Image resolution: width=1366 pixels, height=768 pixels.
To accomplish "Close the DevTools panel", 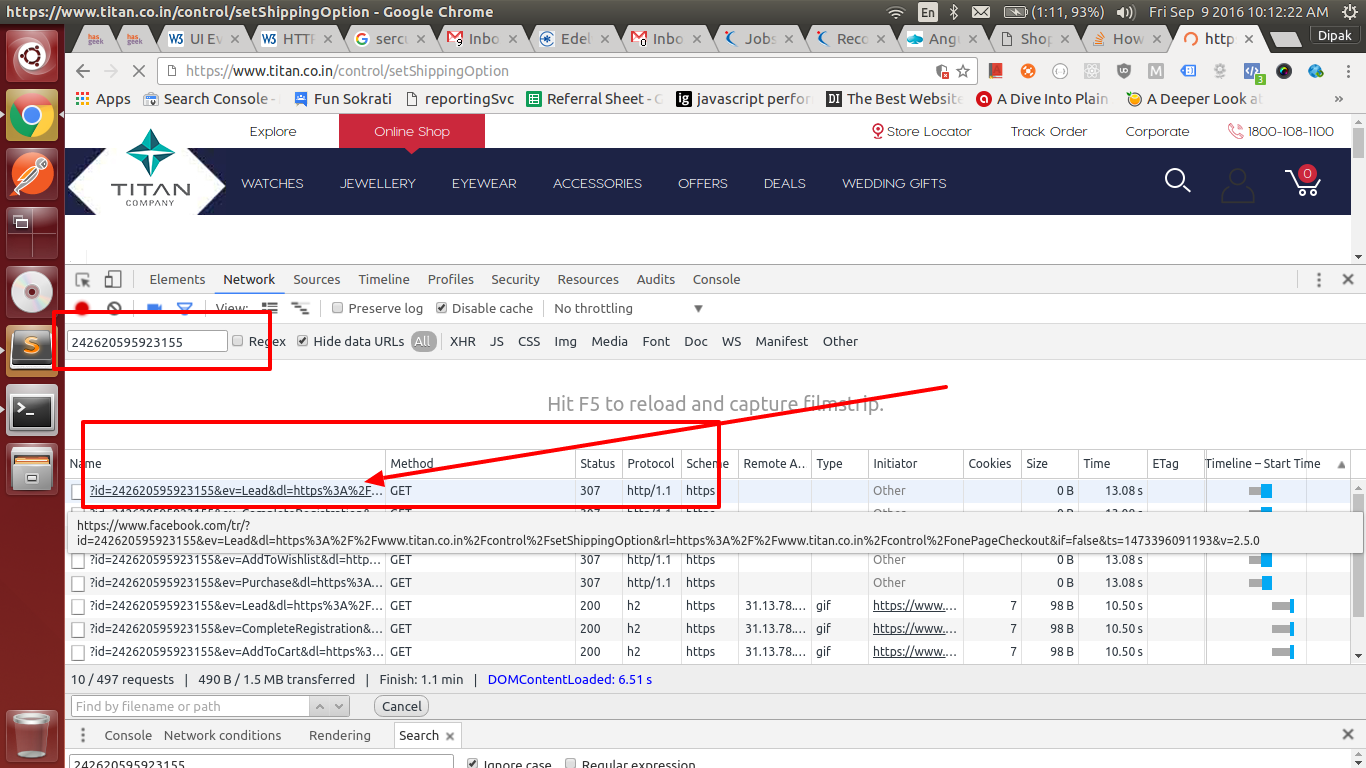I will (x=1348, y=280).
